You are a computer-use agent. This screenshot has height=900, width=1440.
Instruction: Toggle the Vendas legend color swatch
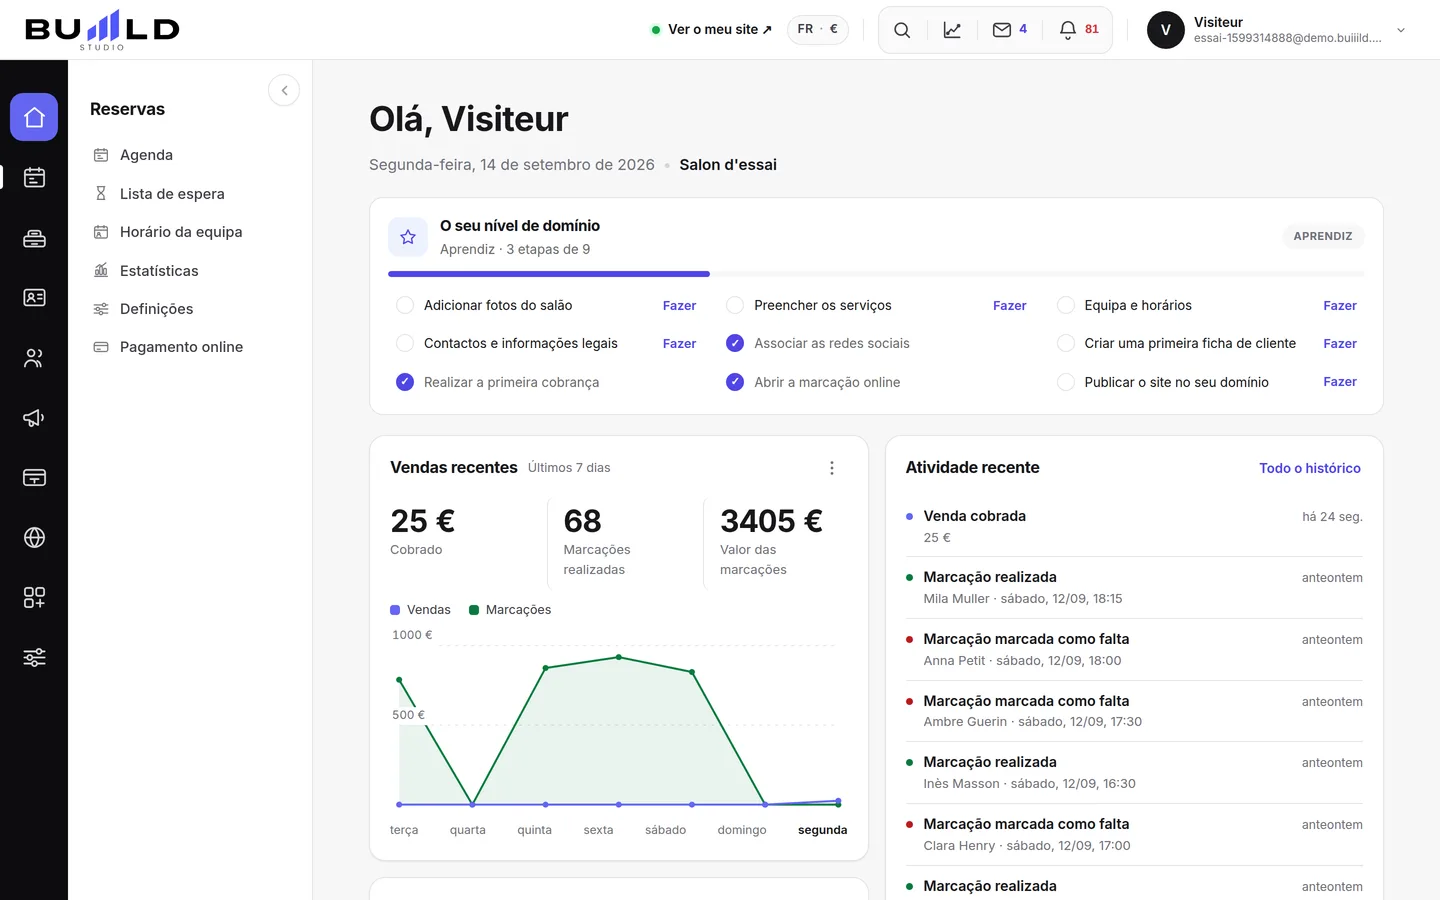(395, 610)
